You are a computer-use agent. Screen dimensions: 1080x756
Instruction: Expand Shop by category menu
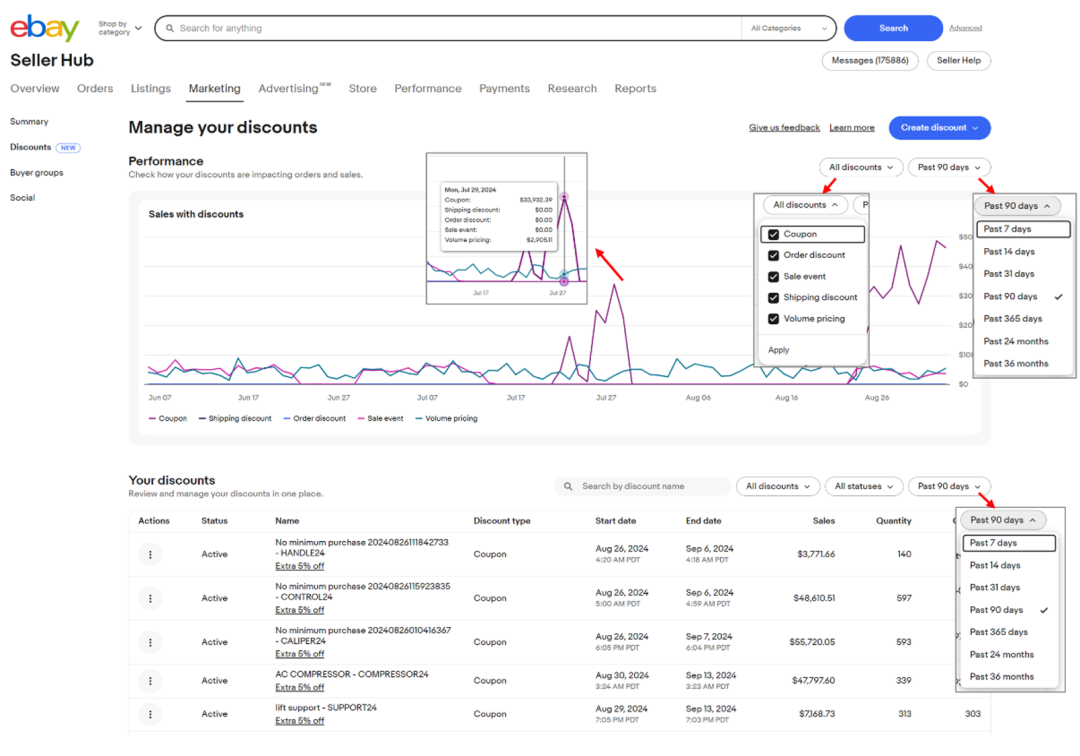pyautogui.click(x=120, y=28)
